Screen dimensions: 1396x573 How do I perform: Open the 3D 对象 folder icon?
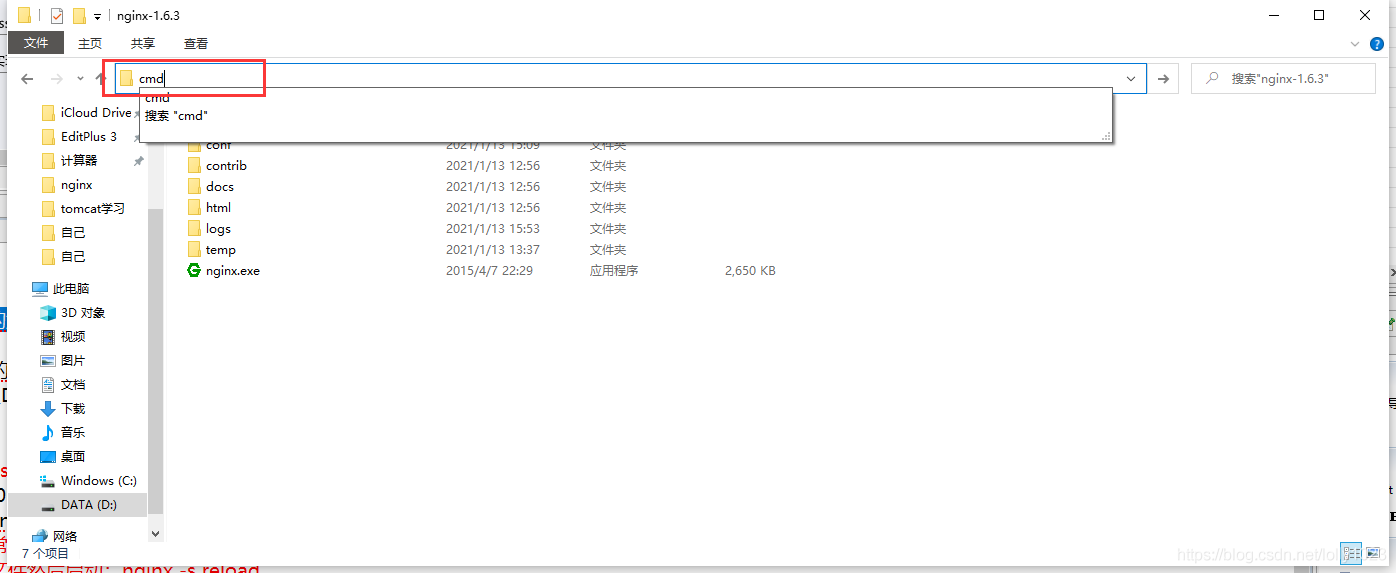pyautogui.click(x=48, y=312)
